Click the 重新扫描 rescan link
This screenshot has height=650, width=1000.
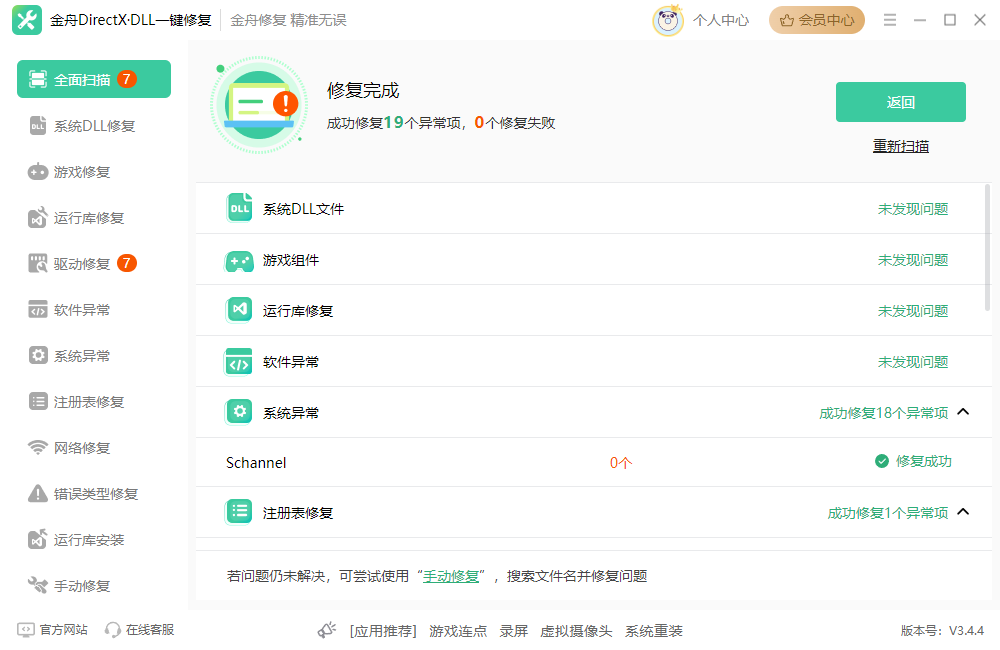pyautogui.click(x=899, y=145)
